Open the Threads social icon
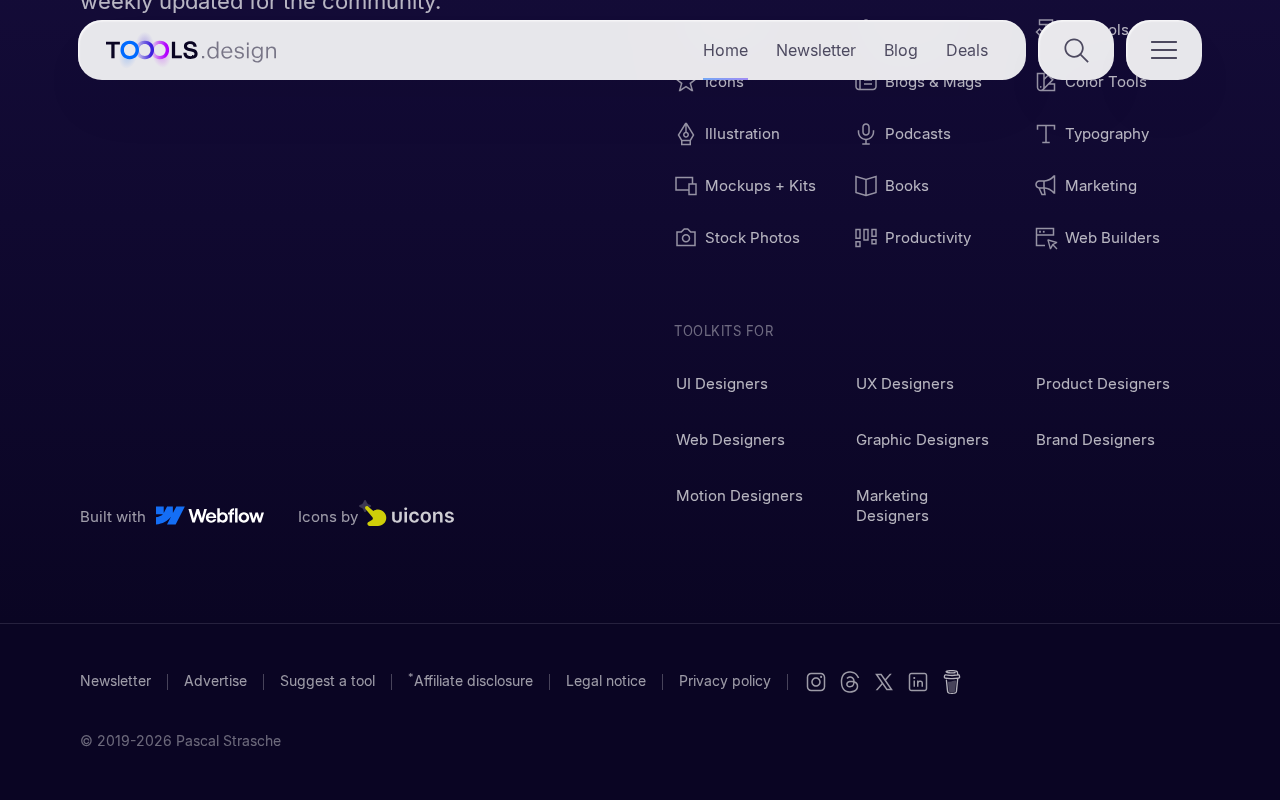Screen dimensions: 1280x800 850,682
